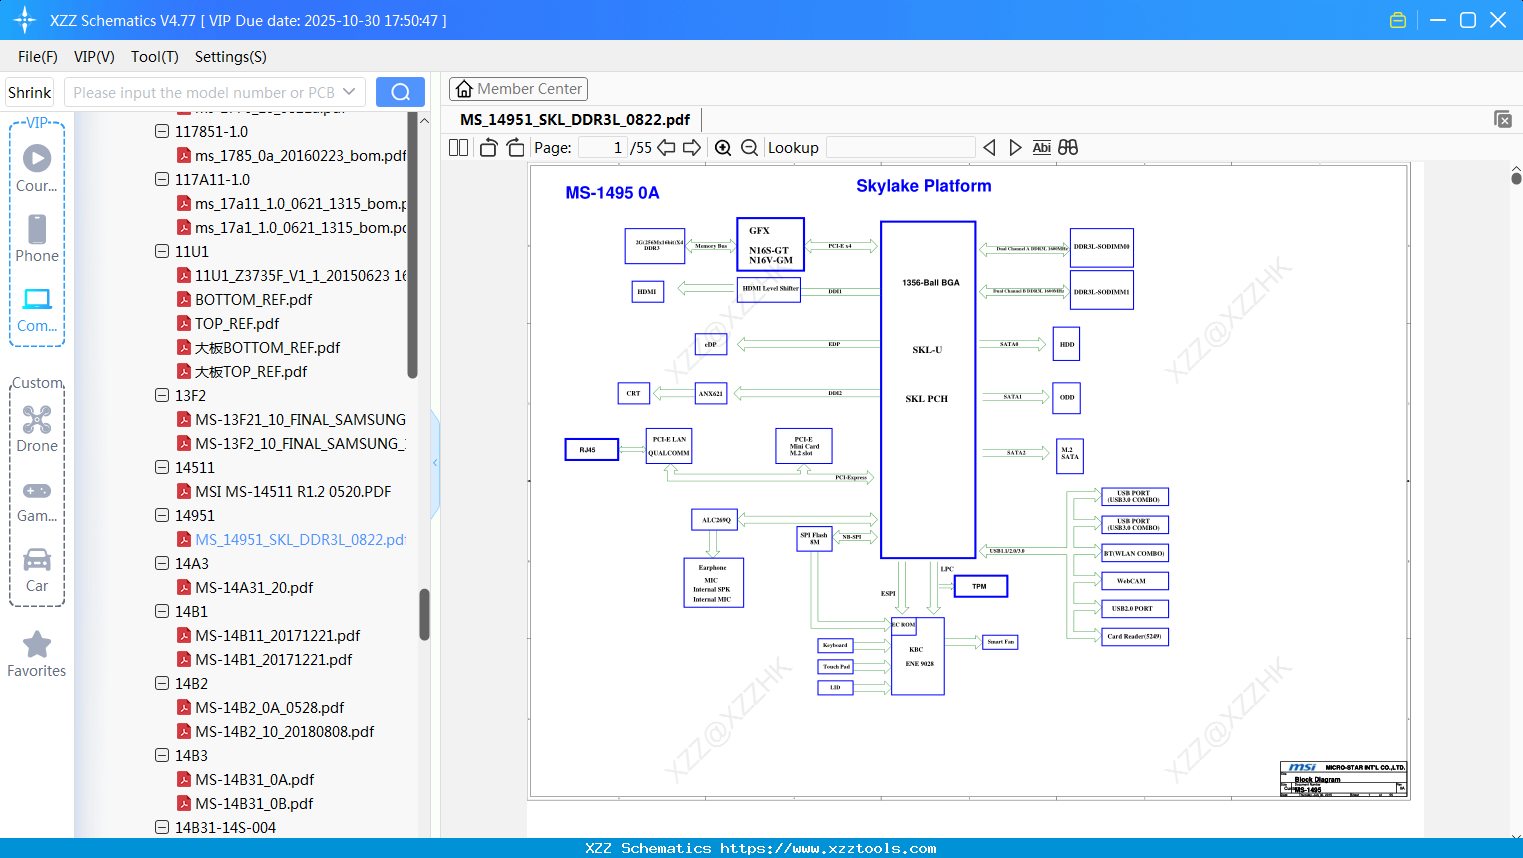Open MS-14B31_0B.pdf file
This screenshot has width=1523, height=858.
click(254, 803)
